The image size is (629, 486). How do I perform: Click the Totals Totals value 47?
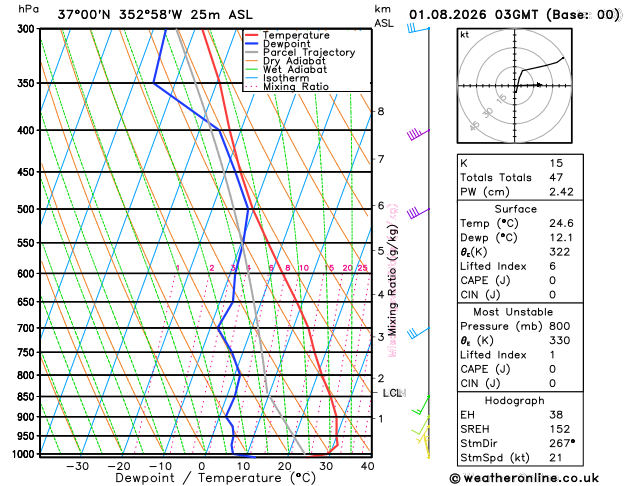tap(556, 177)
